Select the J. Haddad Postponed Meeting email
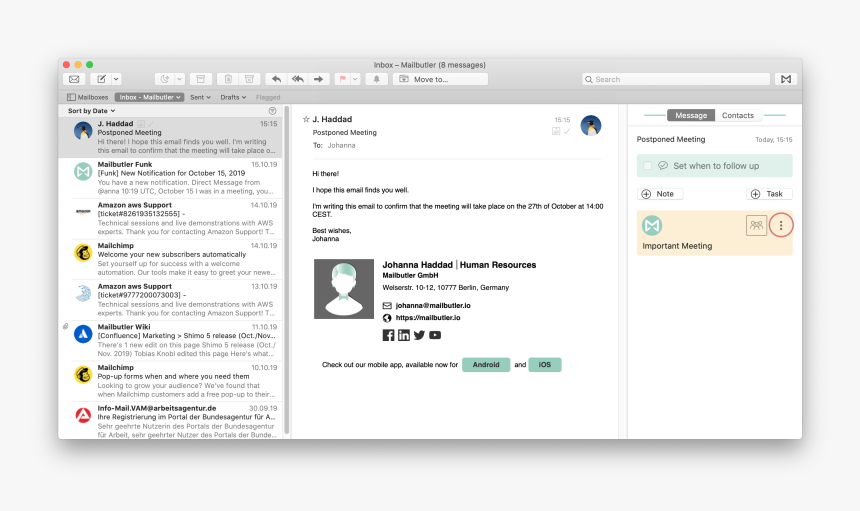860x511 pixels. (x=171, y=137)
